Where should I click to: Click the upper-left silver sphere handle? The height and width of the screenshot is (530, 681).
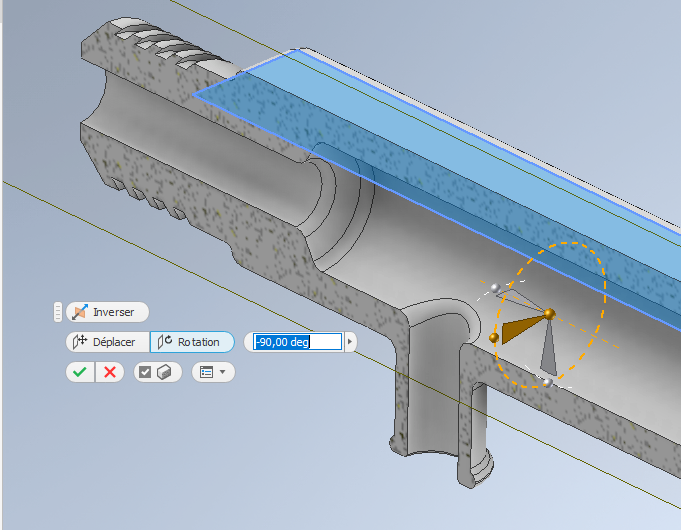click(x=494, y=288)
